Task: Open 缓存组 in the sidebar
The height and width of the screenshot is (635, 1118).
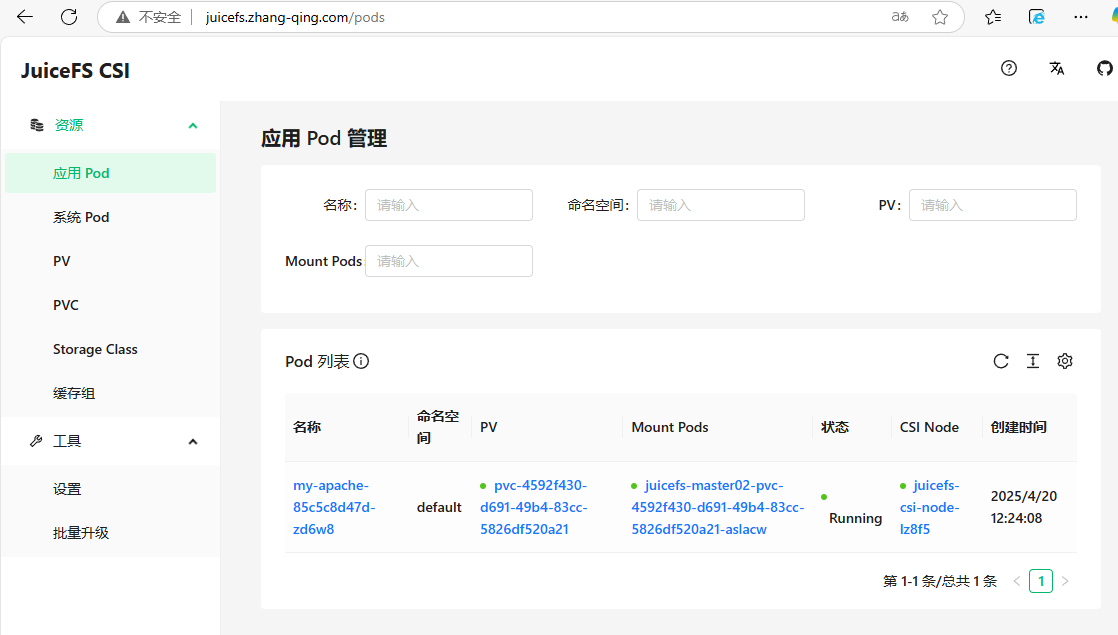Action: 111,393
